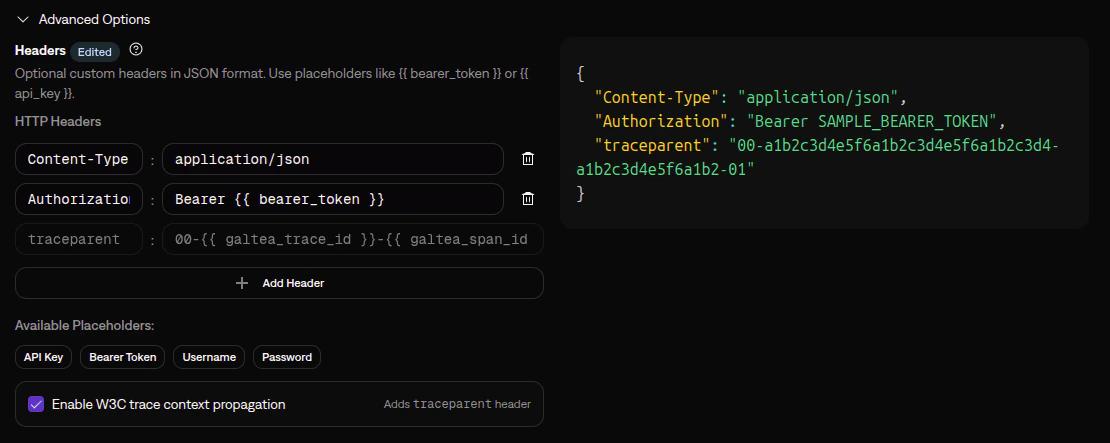Open the Headers help question-mark icon
The image size is (1110, 443).
(x=137, y=50)
